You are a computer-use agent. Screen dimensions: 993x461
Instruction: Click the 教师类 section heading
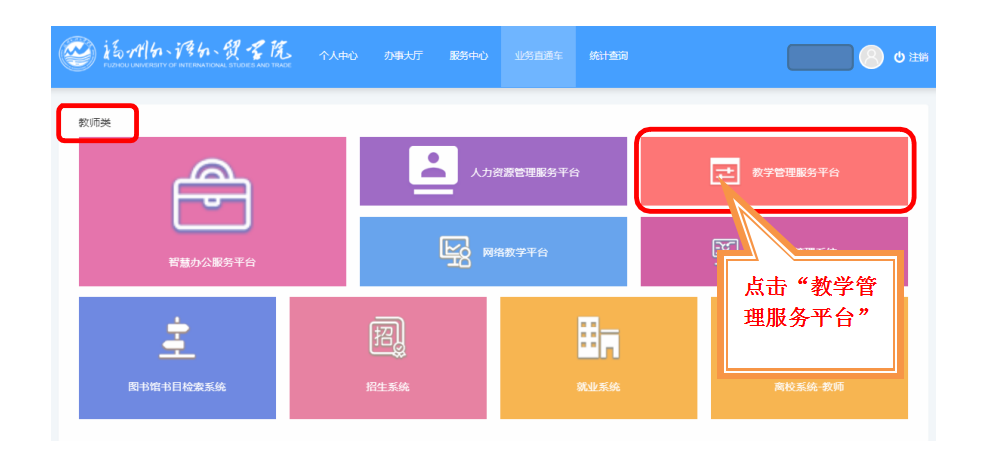pyautogui.click(x=95, y=123)
